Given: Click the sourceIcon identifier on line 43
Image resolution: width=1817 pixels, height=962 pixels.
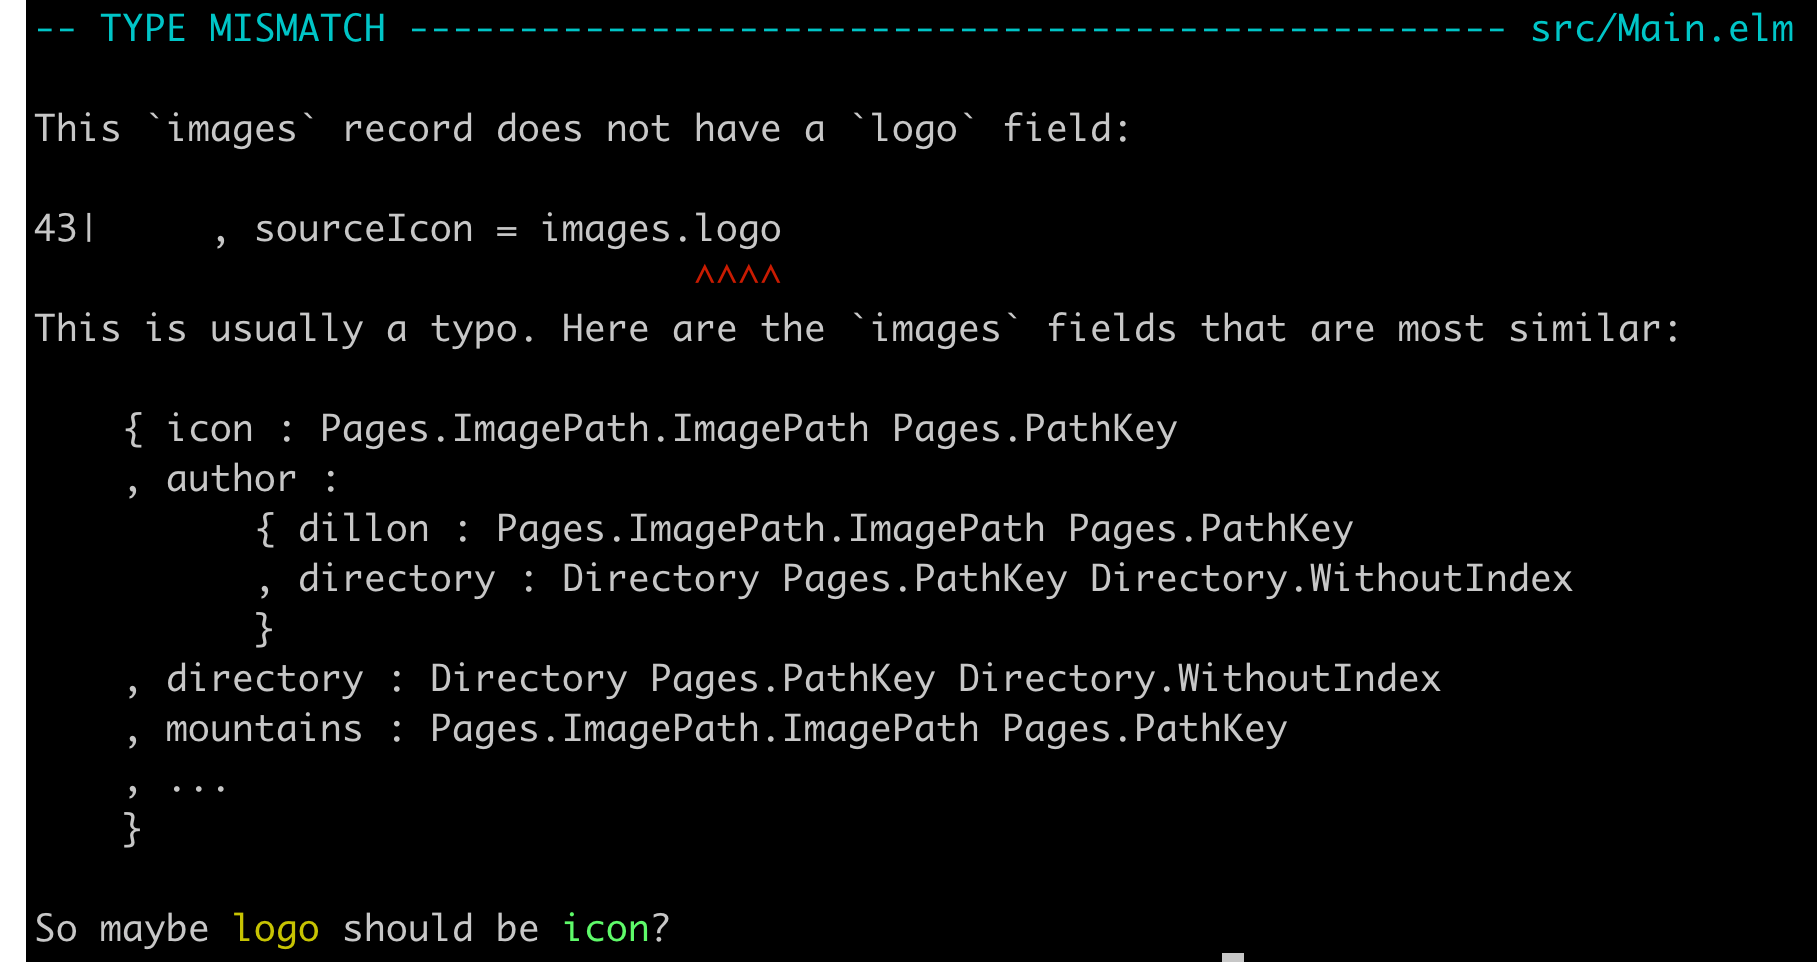Looking at the screenshot, I should [x=363, y=229].
